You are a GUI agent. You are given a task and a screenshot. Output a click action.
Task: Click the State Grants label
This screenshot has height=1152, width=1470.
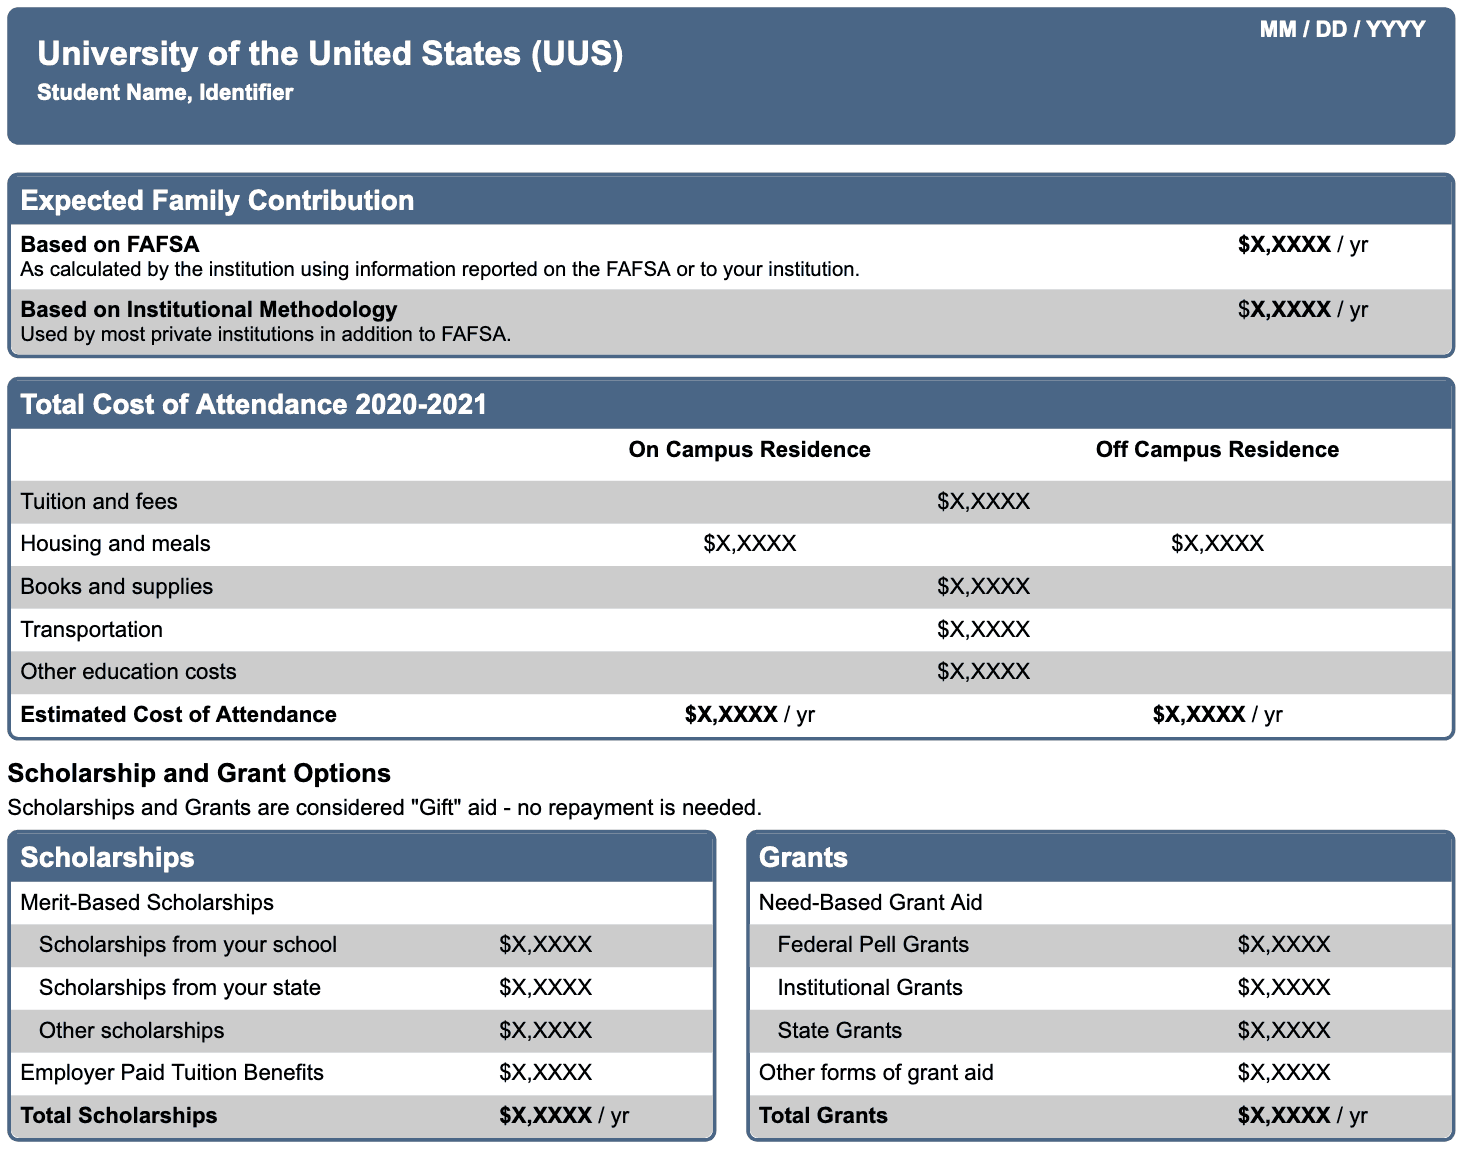pyautogui.click(x=839, y=1031)
